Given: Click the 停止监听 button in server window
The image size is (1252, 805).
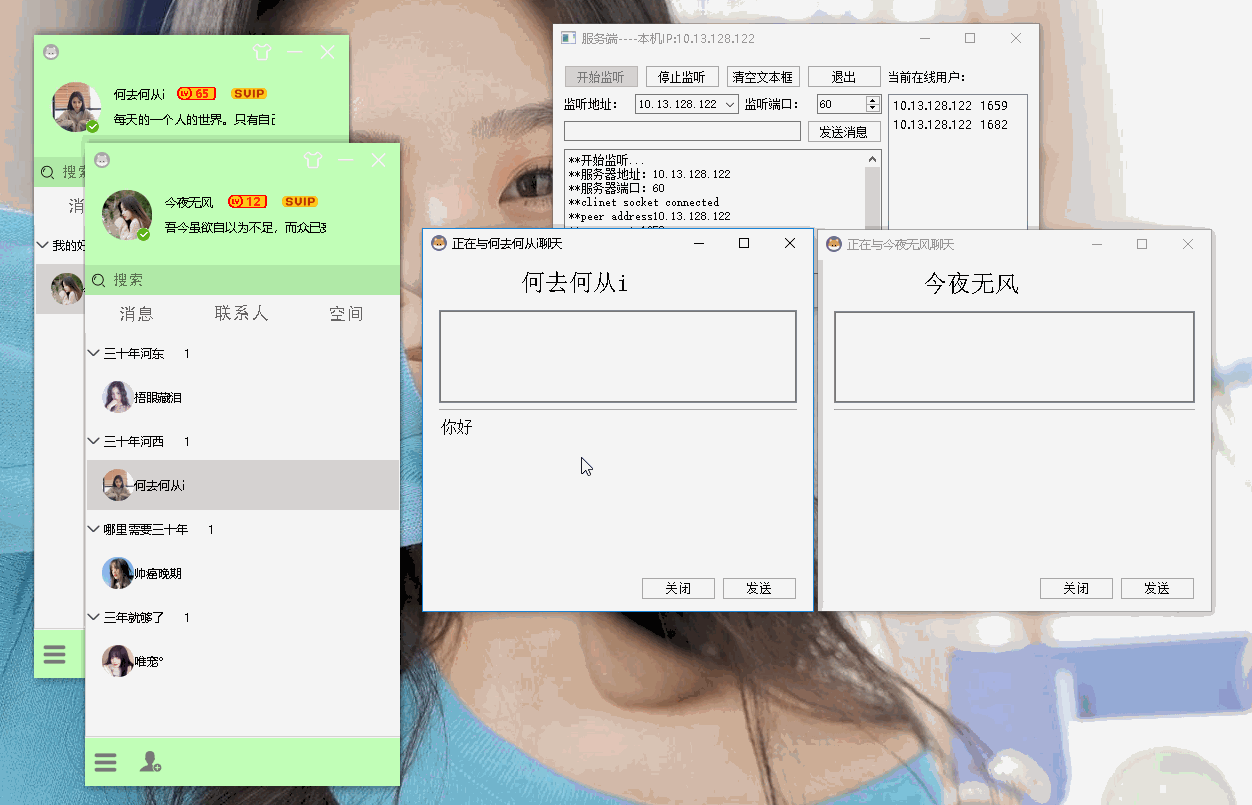Looking at the screenshot, I should pyautogui.click(x=682, y=76).
